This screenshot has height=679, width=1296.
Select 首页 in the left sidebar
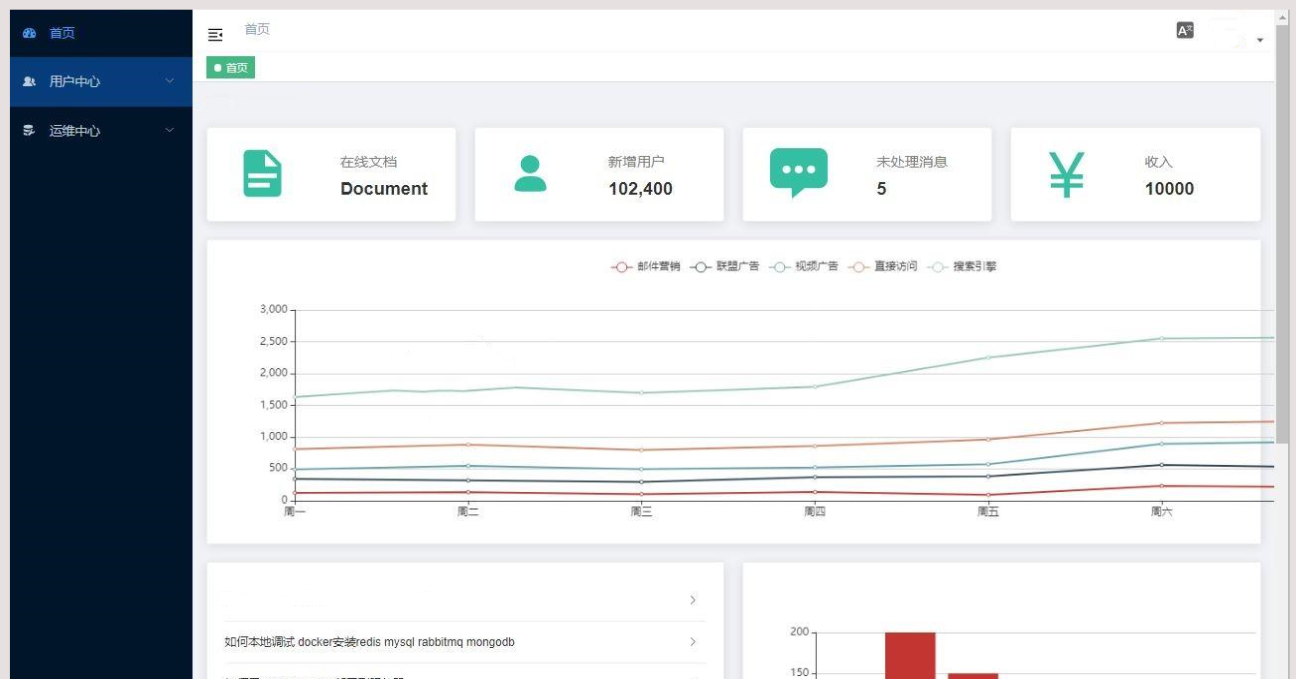(x=62, y=33)
